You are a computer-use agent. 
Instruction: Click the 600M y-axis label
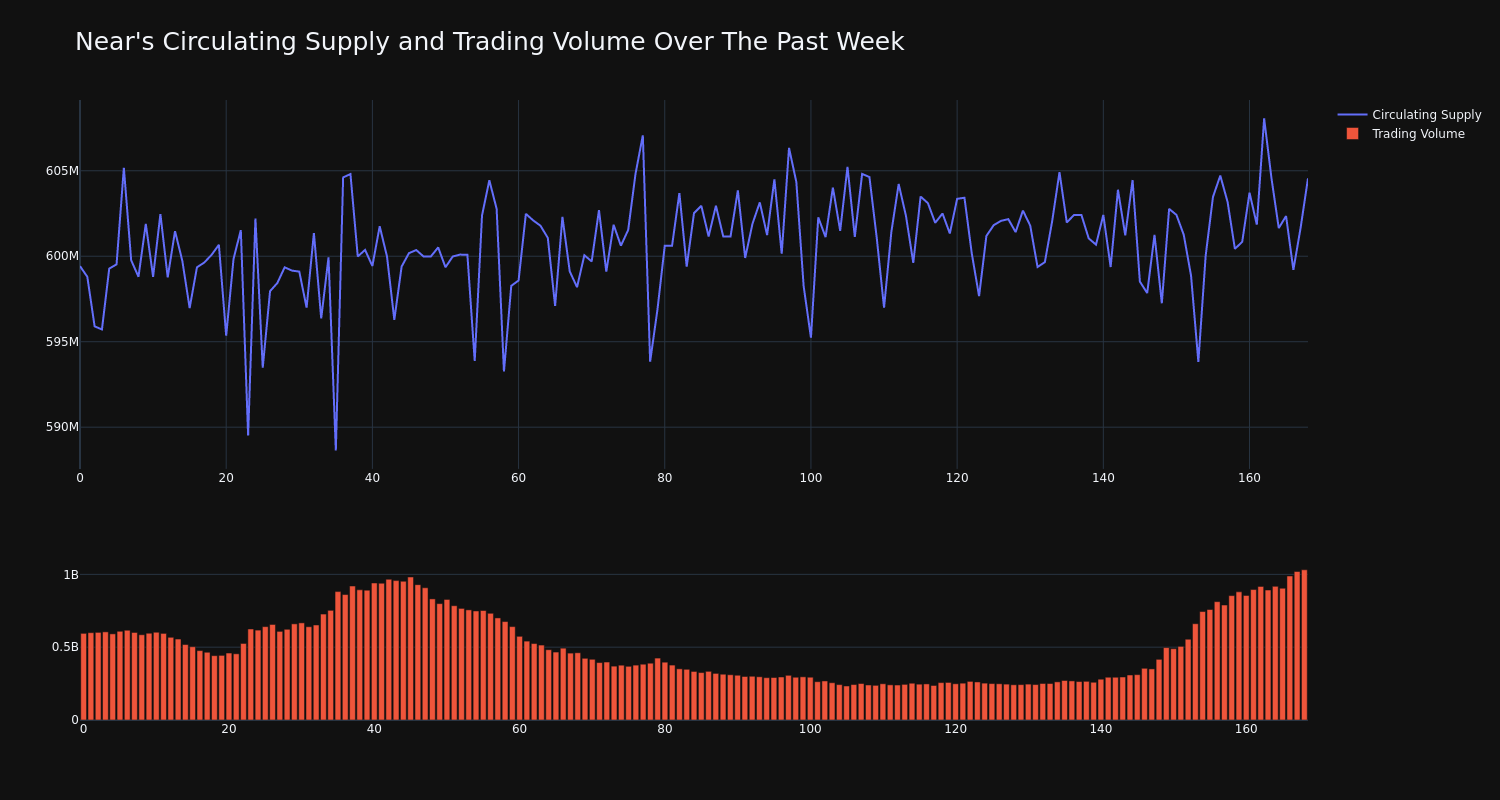coord(62,256)
